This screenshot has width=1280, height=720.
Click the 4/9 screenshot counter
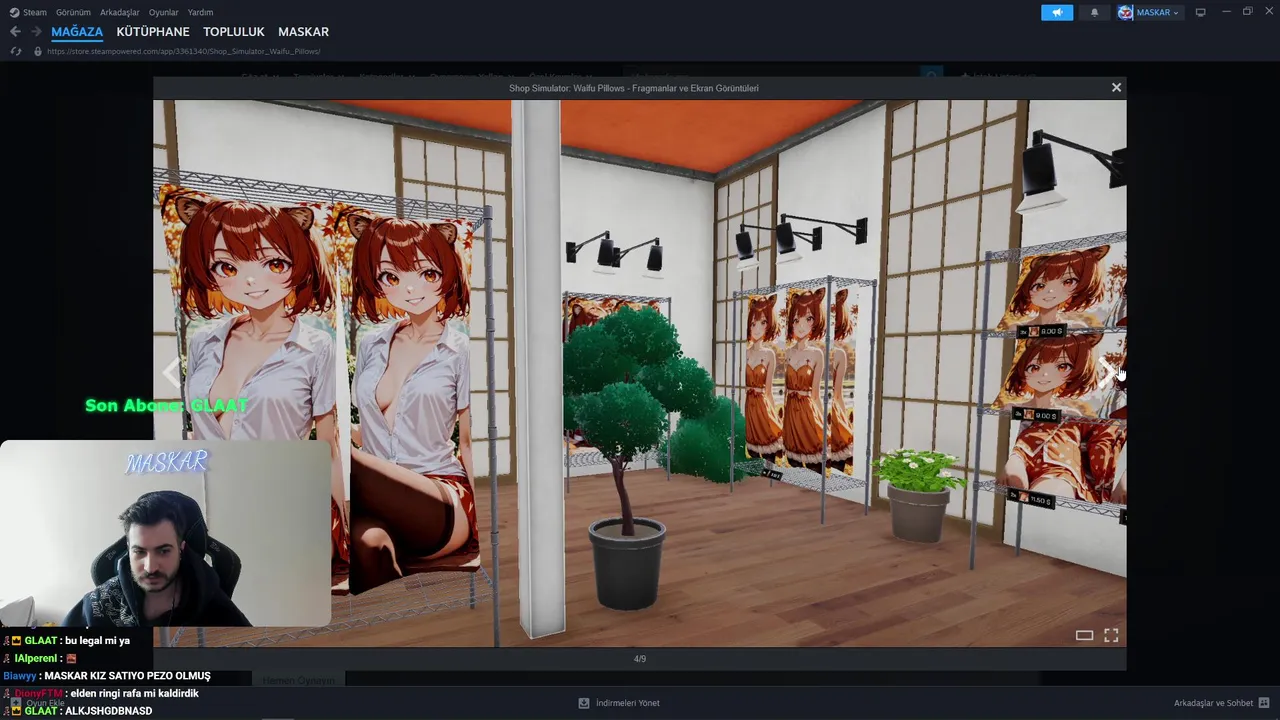pyautogui.click(x=640, y=659)
